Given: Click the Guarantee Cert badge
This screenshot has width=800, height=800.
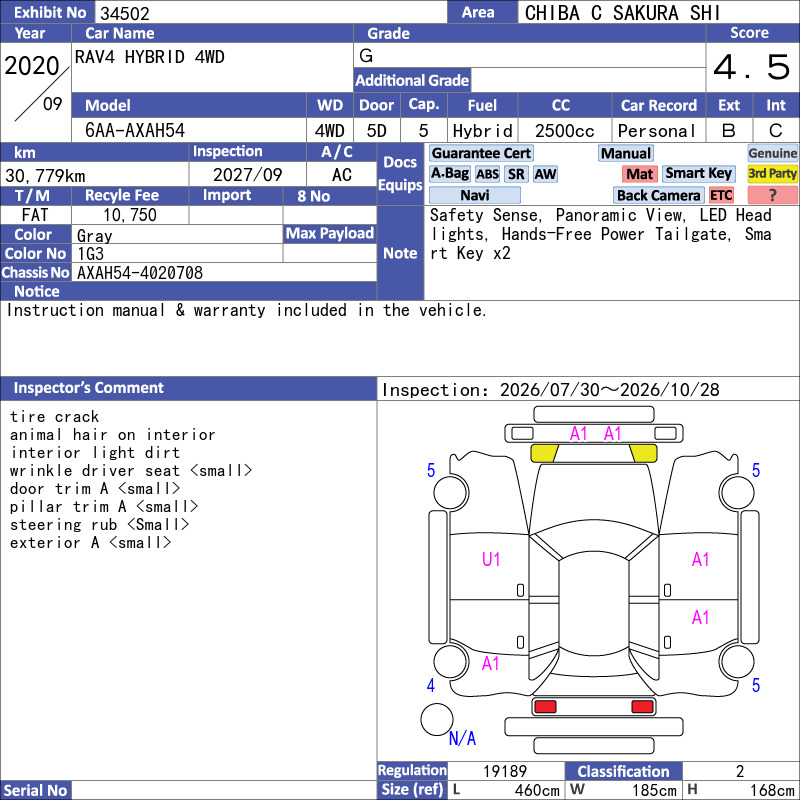Looking at the screenshot, I should pyautogui.click(x=481, y=153).
